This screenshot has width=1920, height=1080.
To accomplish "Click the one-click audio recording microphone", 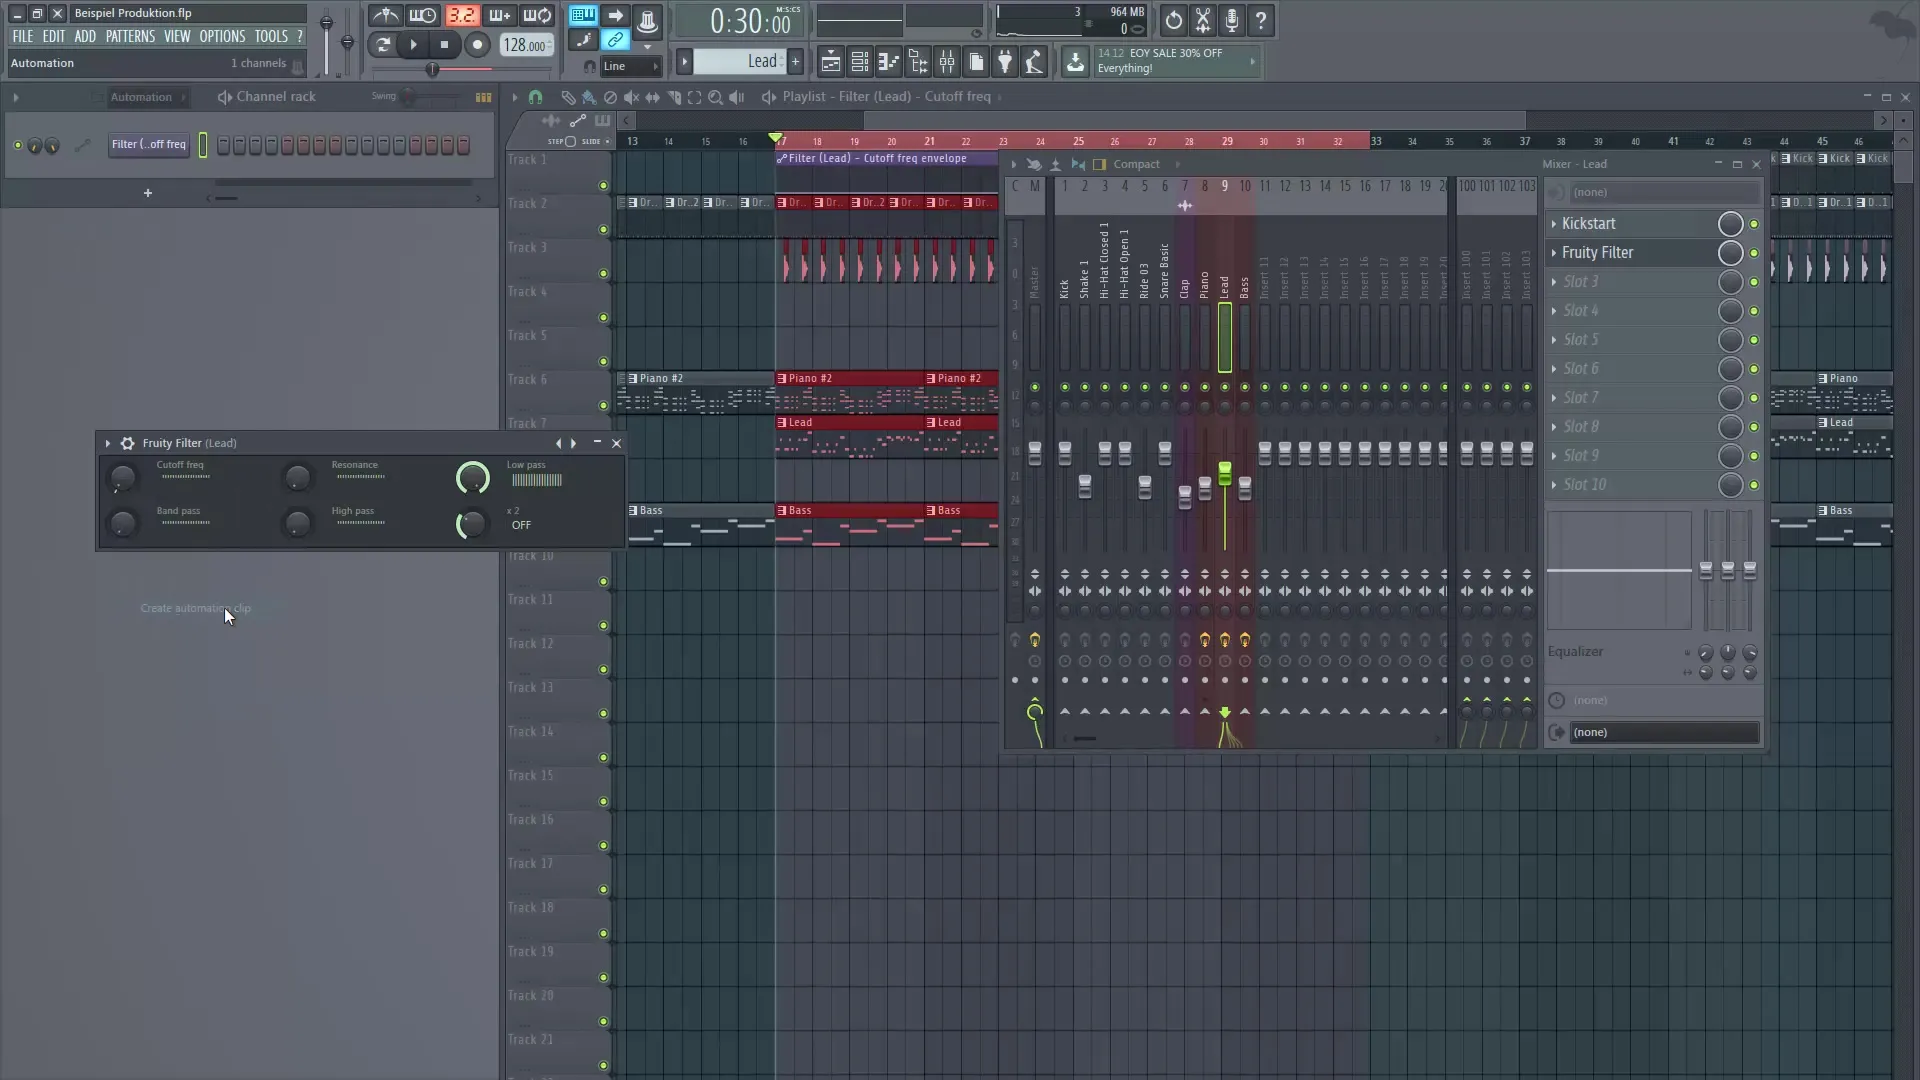I will [x=1232, y=20].
